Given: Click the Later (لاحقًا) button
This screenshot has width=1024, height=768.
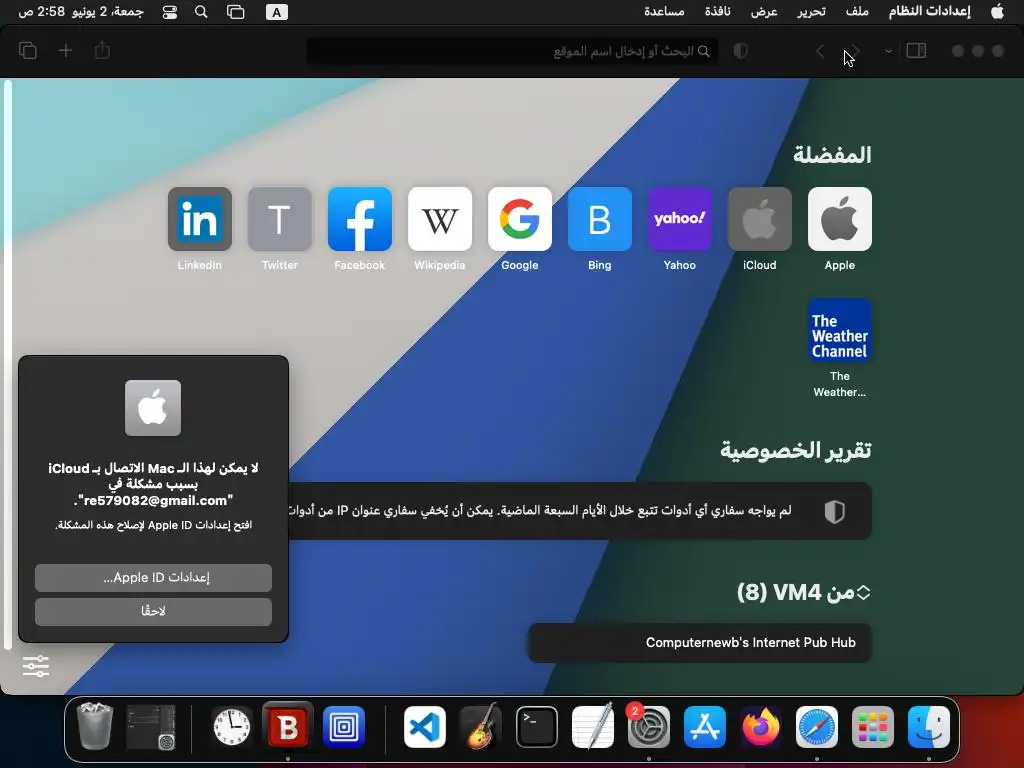Looking at the screenshot, I should [x=153, y=612].
